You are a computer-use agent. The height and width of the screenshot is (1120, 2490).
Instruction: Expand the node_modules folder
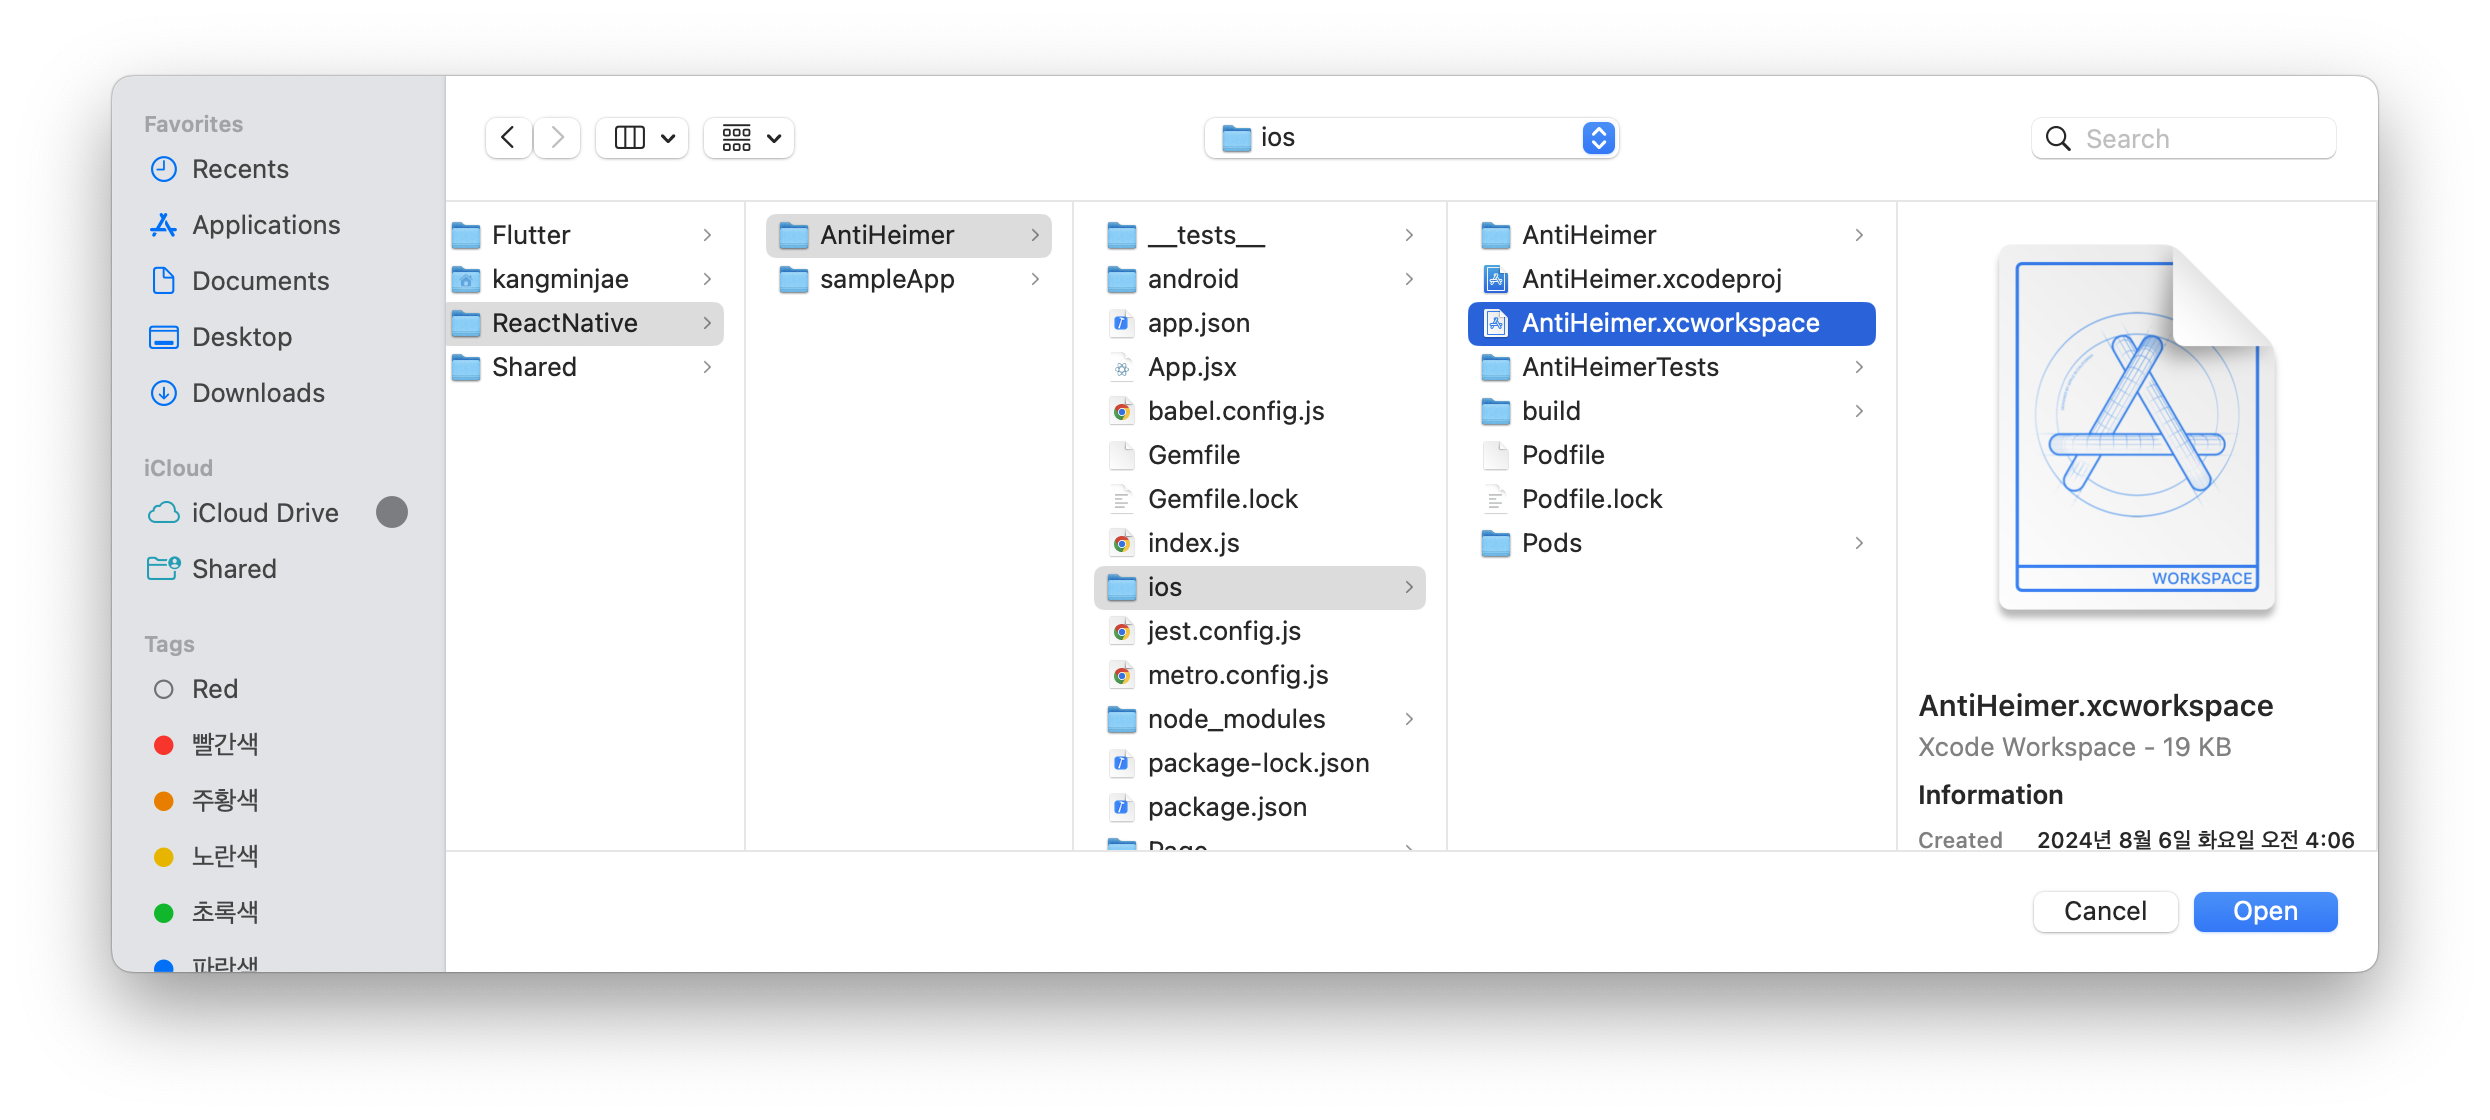click(1236, 719)
